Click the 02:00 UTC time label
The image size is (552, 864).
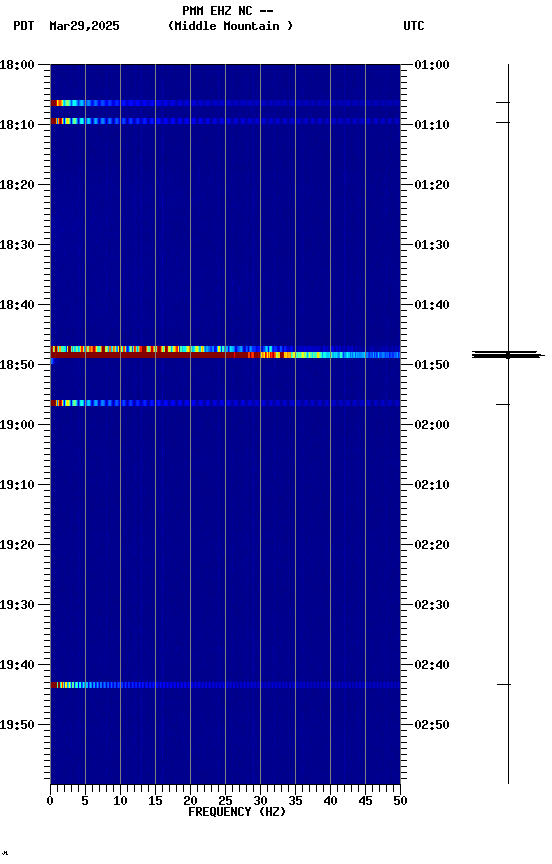pyautogui.click(x=432, y=425)
